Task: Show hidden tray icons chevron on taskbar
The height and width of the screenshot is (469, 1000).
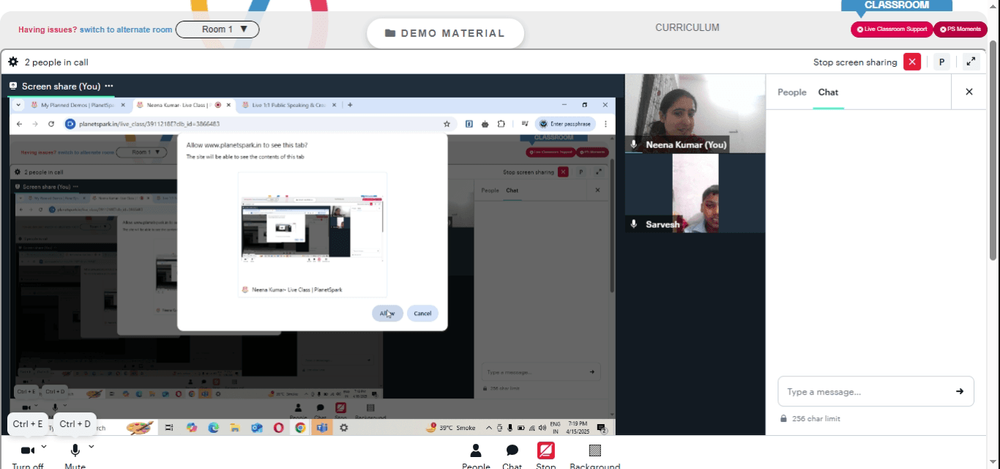Action: click(489, 428)
